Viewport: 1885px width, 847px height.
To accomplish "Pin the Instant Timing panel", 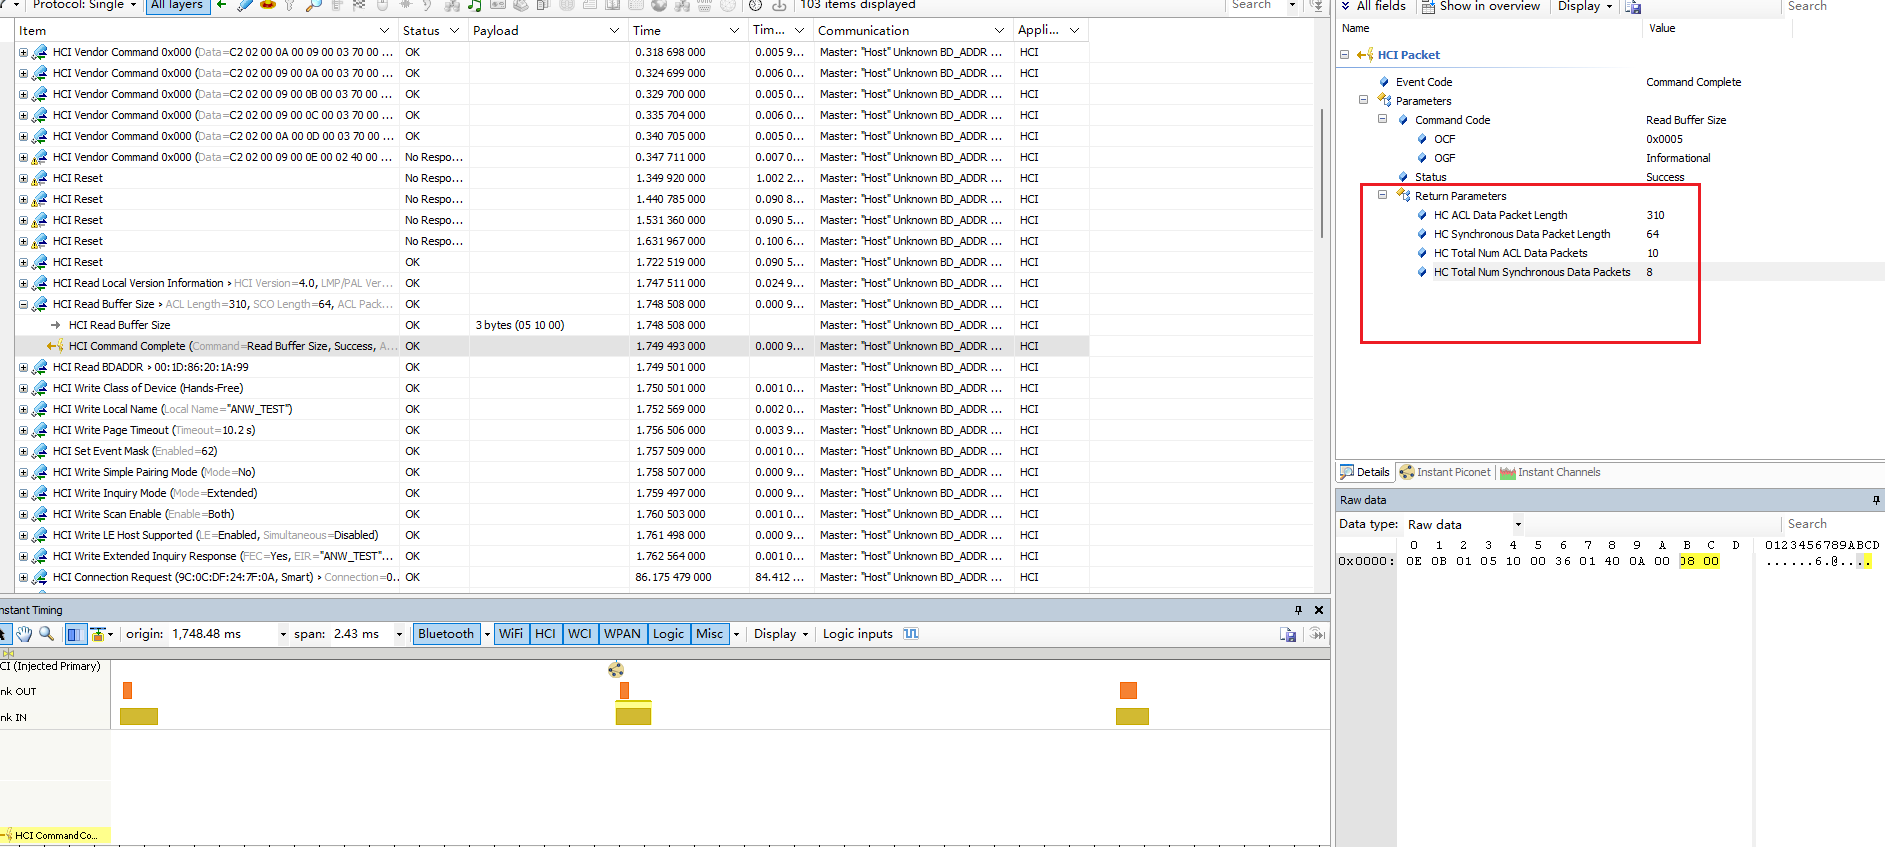I will (1299, 610).
